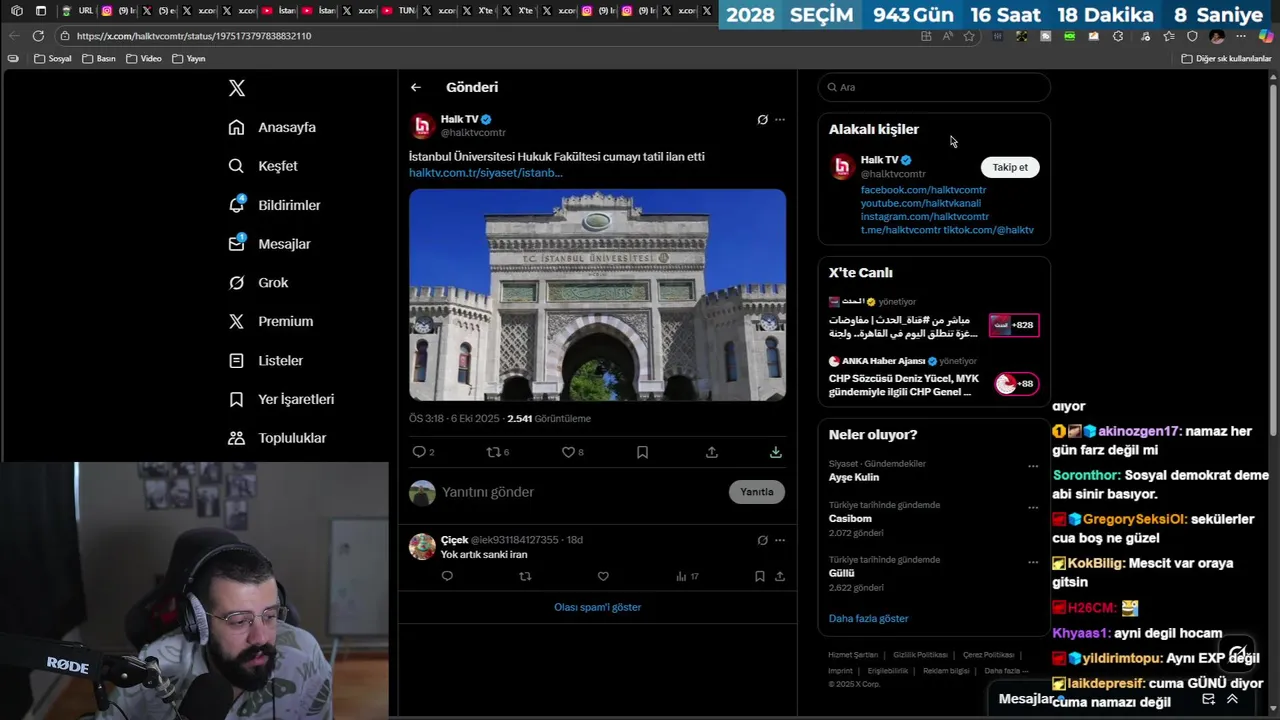This screenshot has width=1280, height=720.
Task: Open Ayşe Kulin trending topic
Action: pos(854,477)
